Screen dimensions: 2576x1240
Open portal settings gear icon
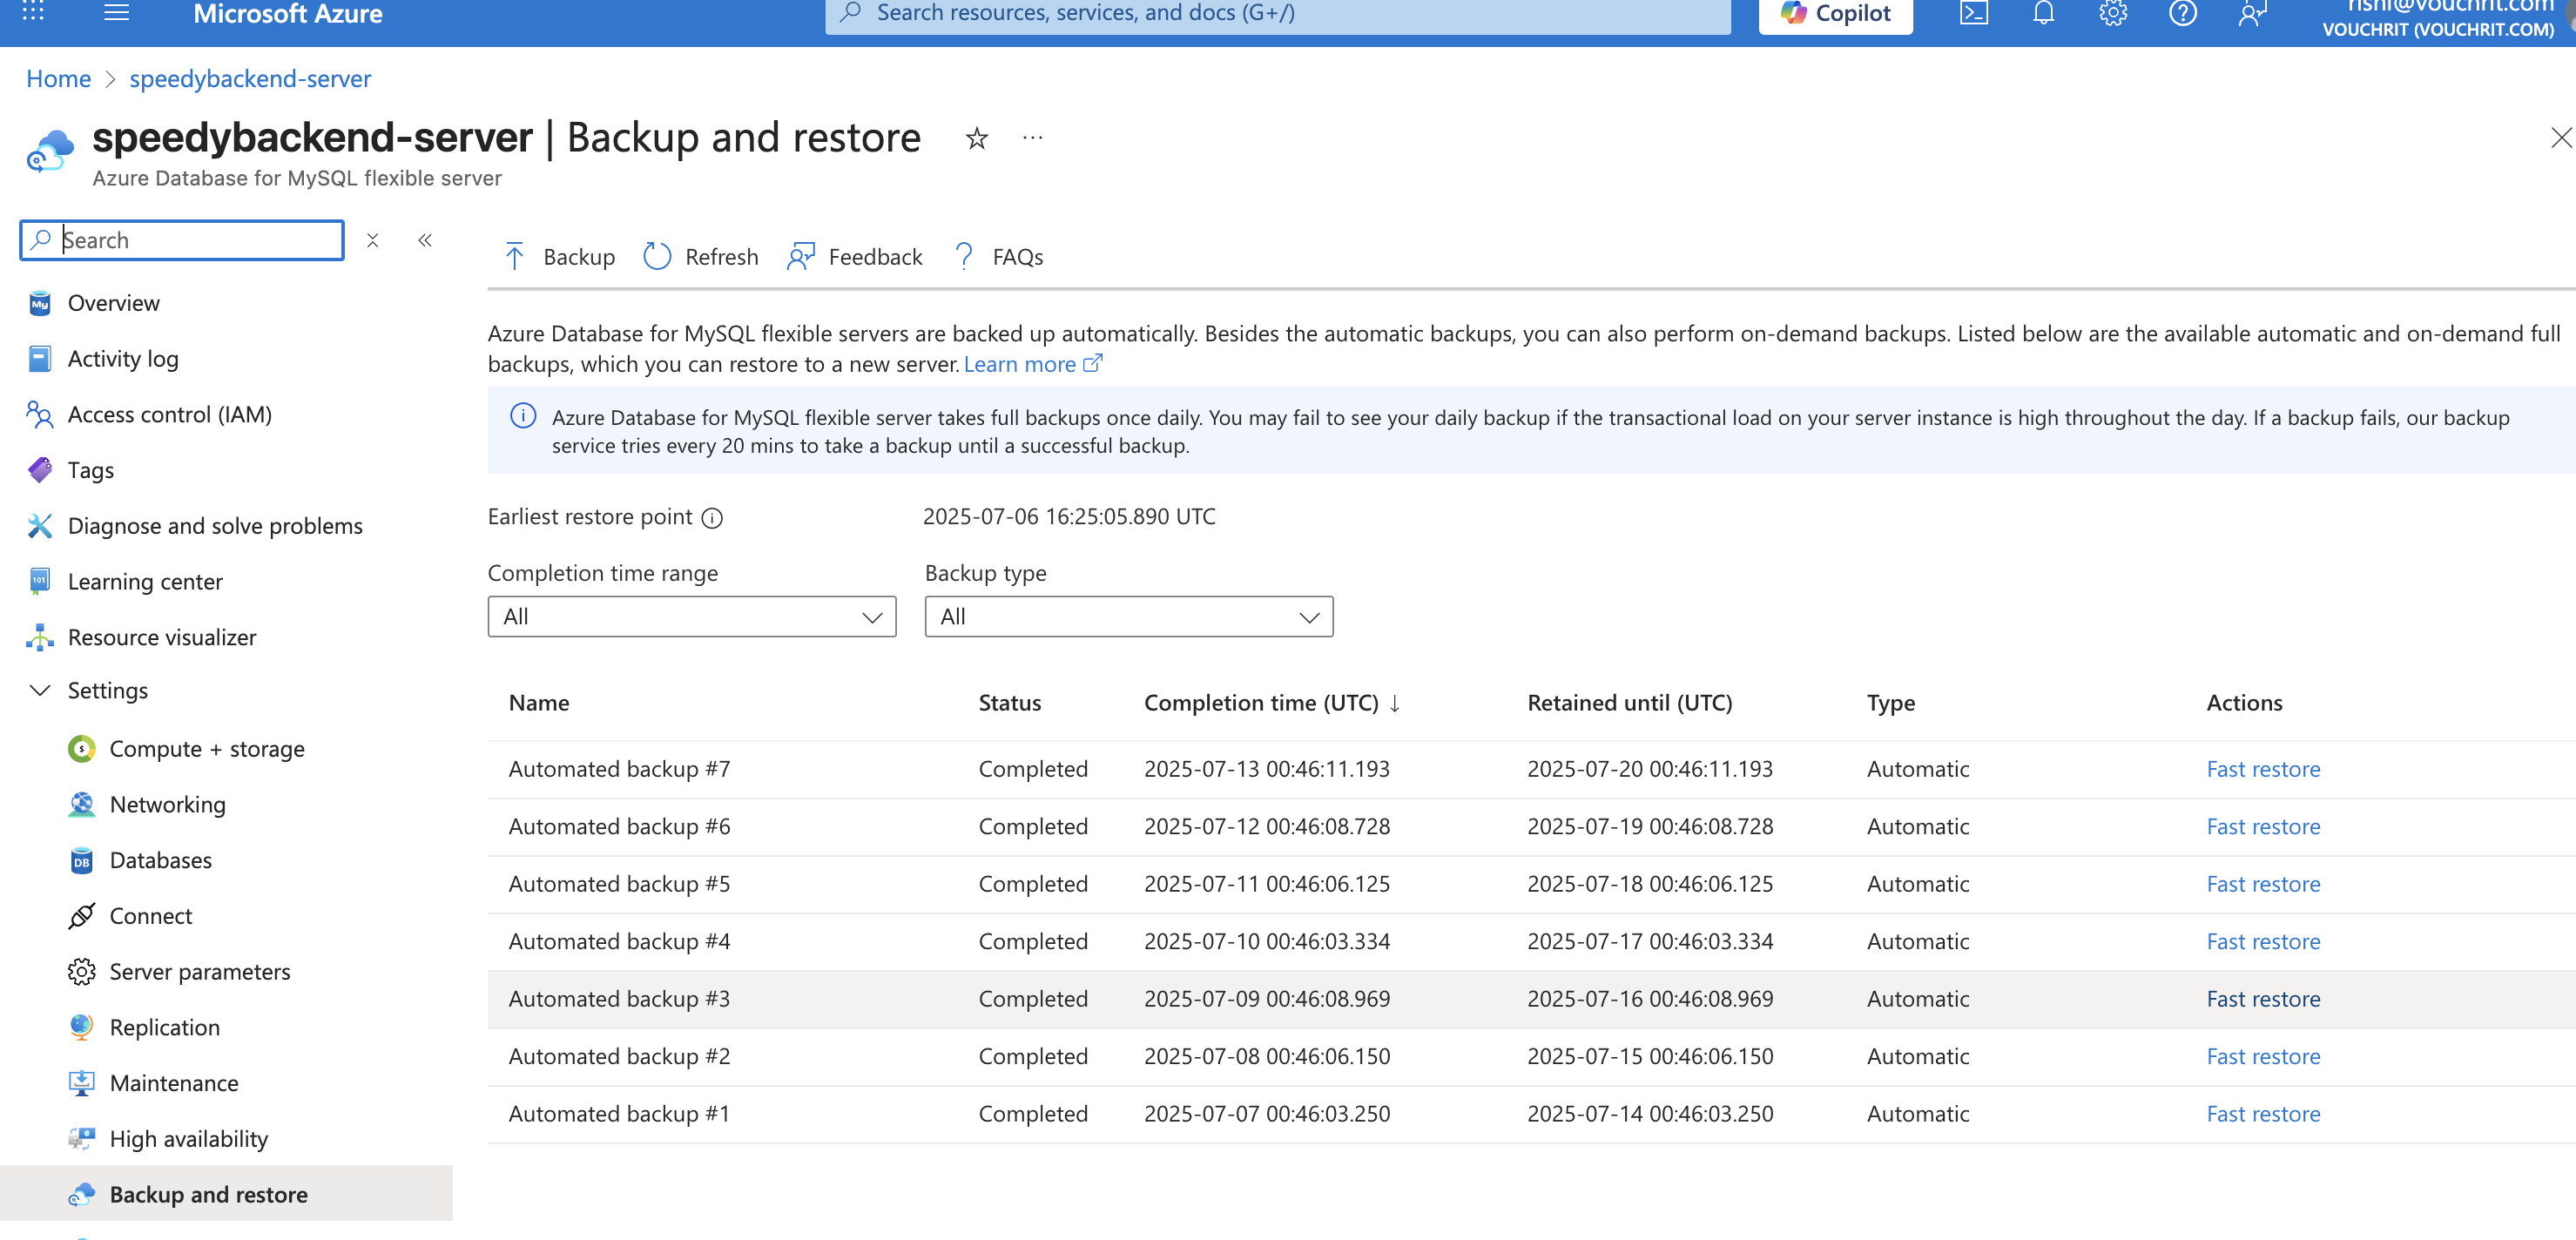2112,14
